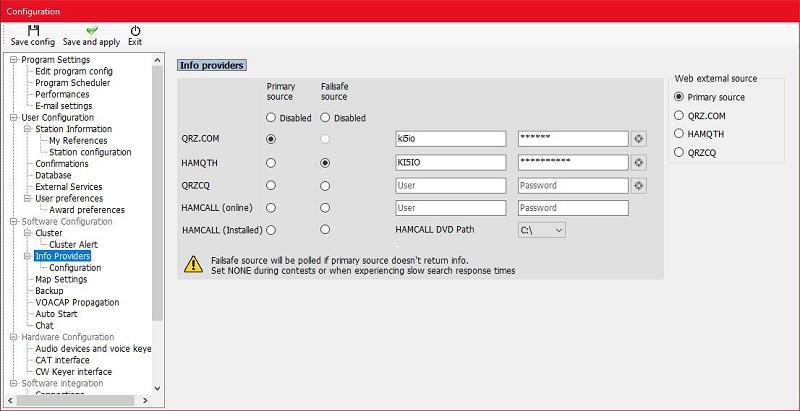Open the HAMCALL DVD Path drive dropdown
The height and width of the screenshot is (411, 800).
(542, 230)
